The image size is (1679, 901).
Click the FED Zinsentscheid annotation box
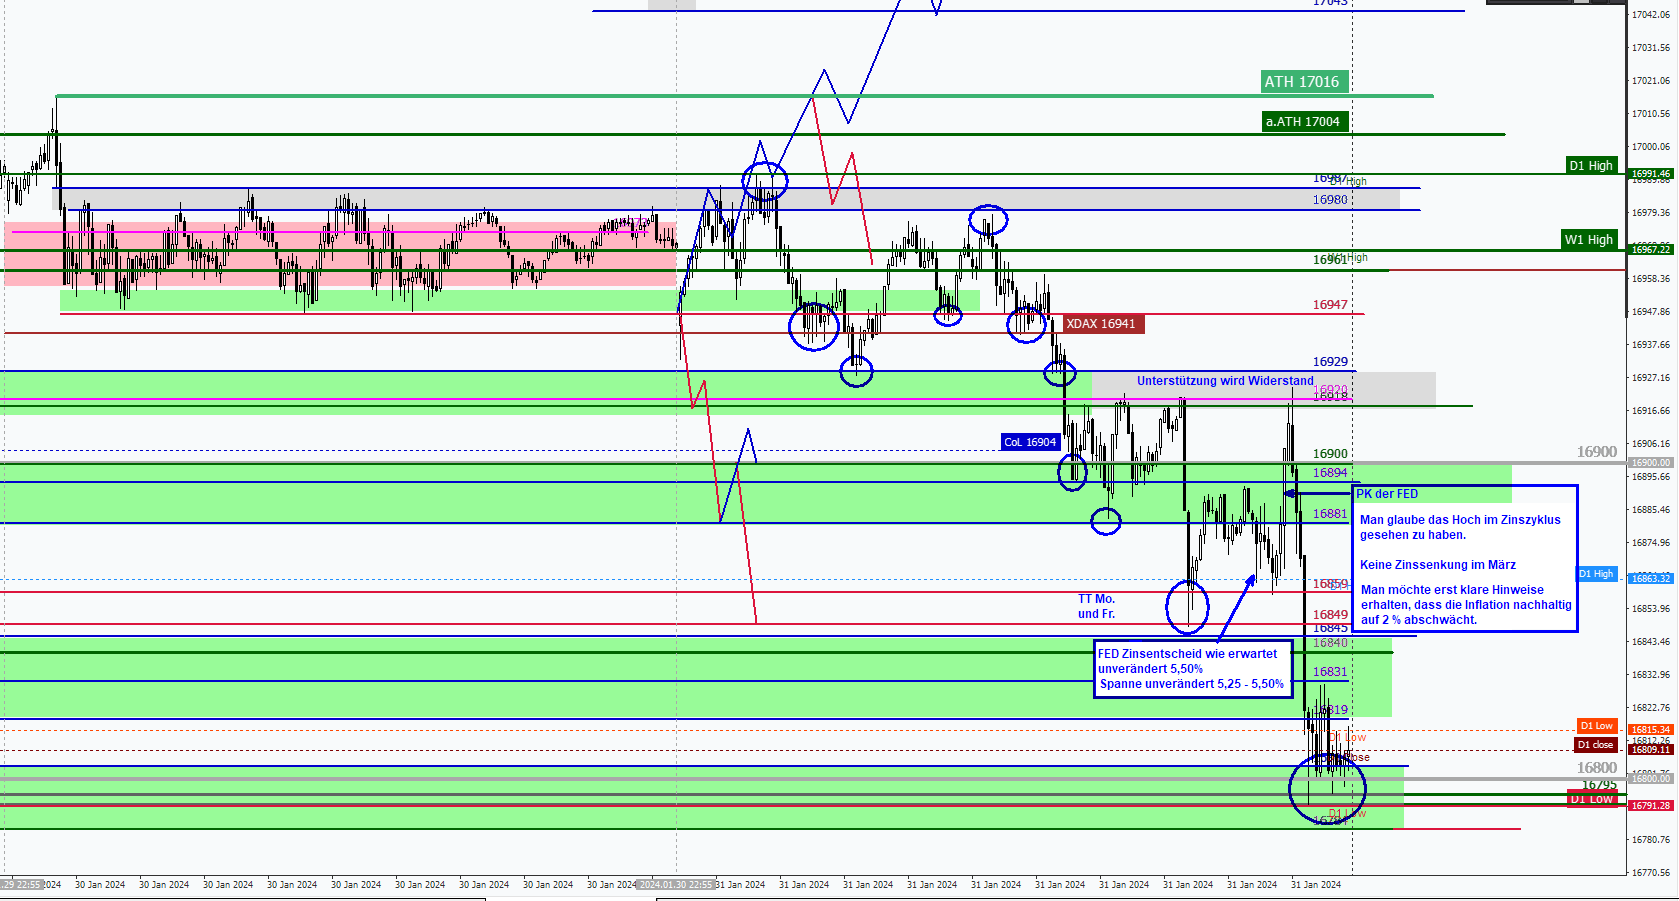click(1192, 669)
